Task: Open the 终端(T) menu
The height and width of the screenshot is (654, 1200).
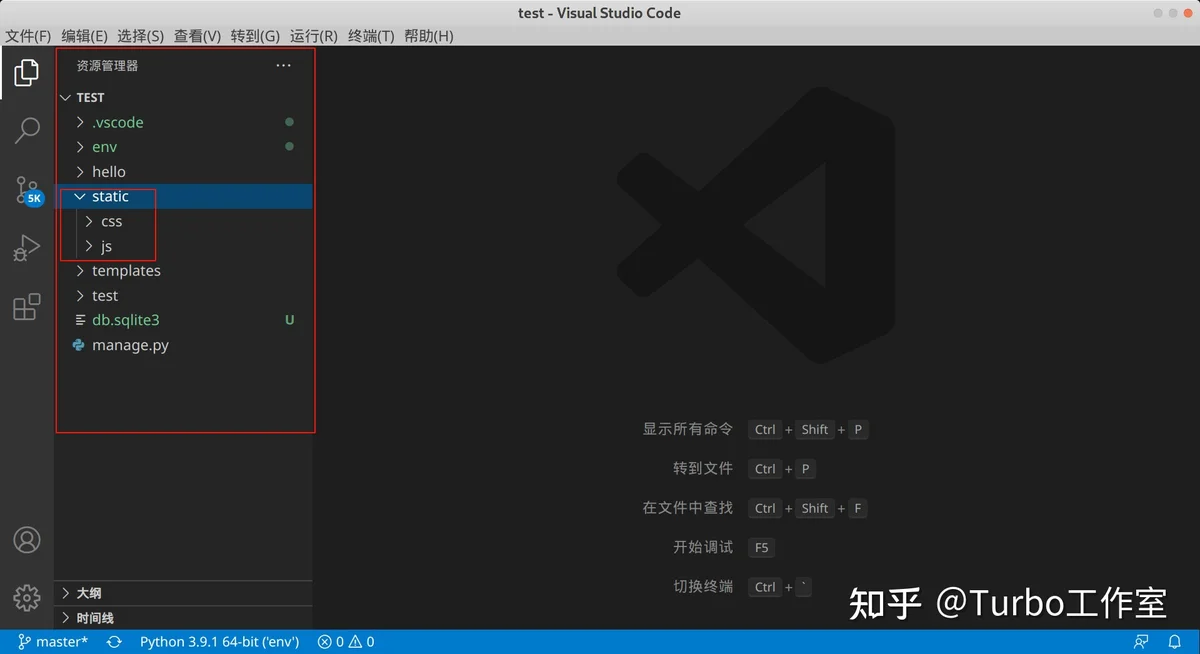Action: (371, 36)
